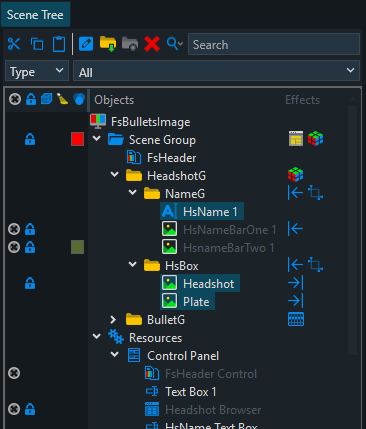366x429 pixels.
Task: Click the blue Rename pencil icon
Action: click(x=86, y=44)
